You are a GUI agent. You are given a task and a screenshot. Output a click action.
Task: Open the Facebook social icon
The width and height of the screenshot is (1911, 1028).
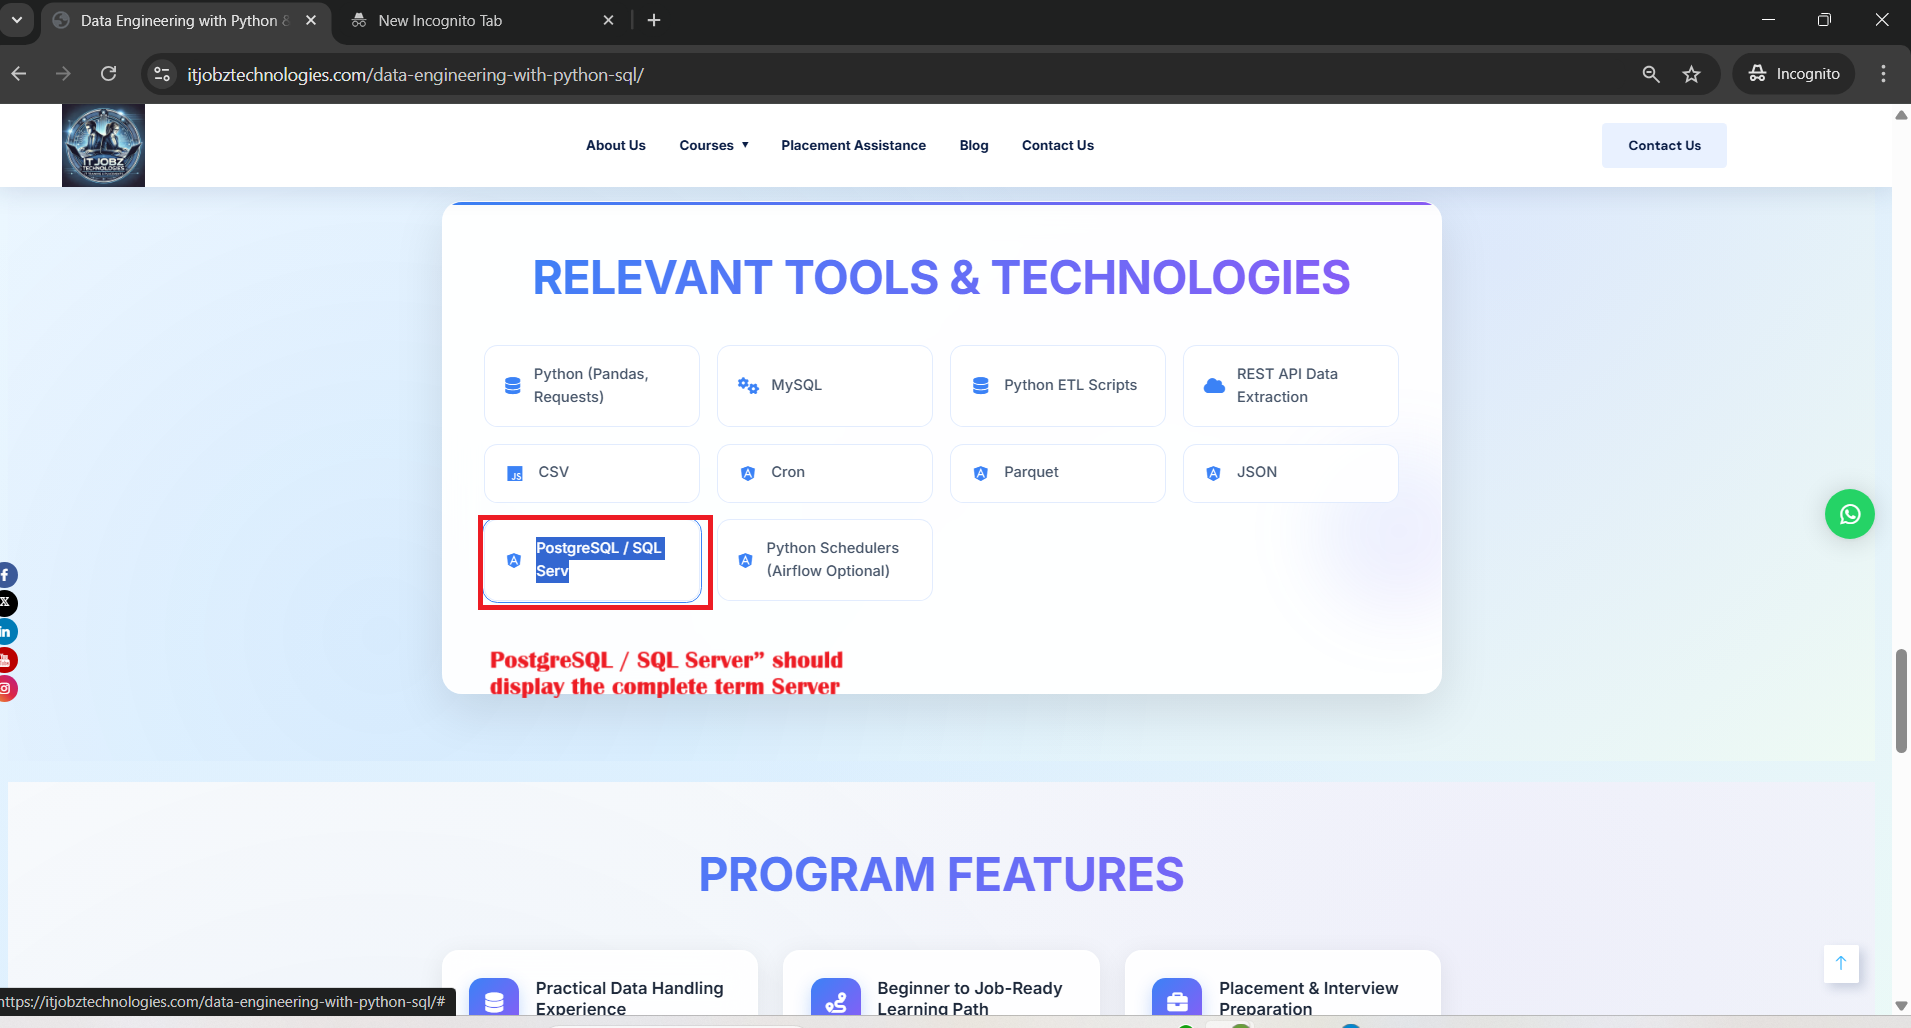click(6, 575)
